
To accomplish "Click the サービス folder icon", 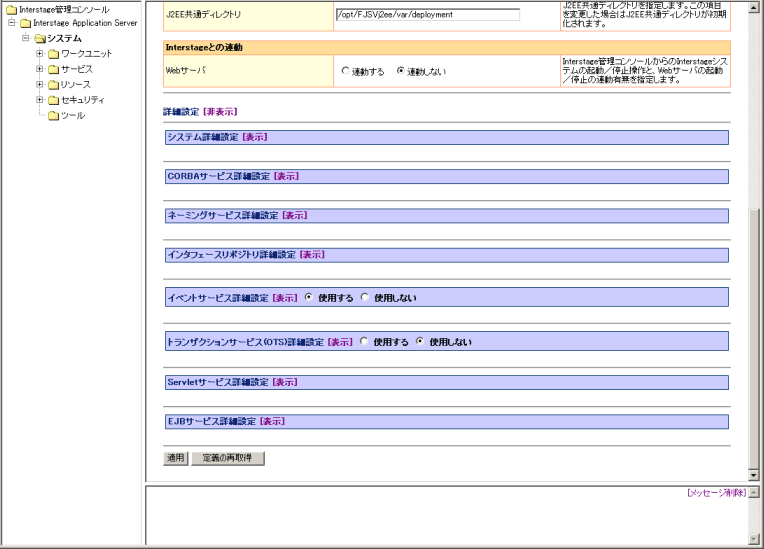I will (53, 69).
